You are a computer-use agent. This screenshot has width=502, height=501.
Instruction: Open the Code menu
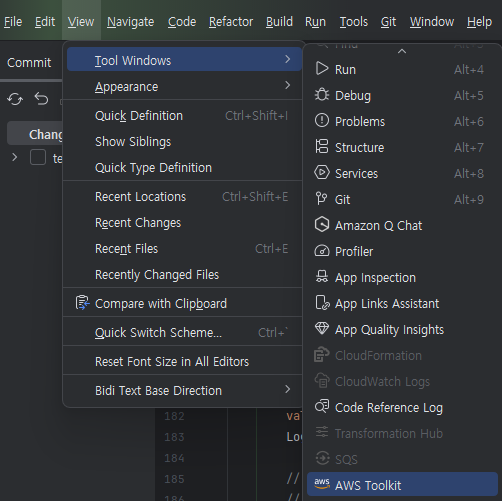pos(182,22)
